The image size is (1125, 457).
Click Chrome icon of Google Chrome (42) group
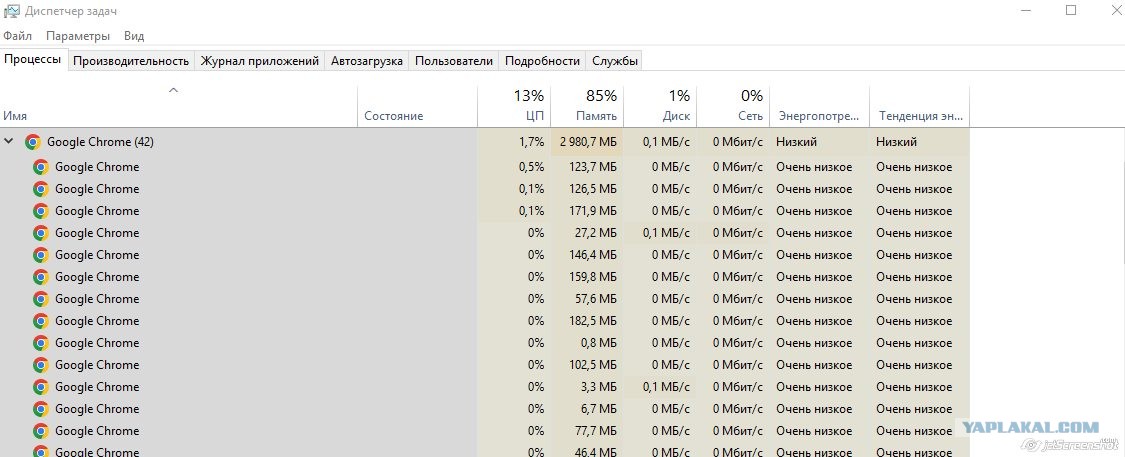(32, 142)
